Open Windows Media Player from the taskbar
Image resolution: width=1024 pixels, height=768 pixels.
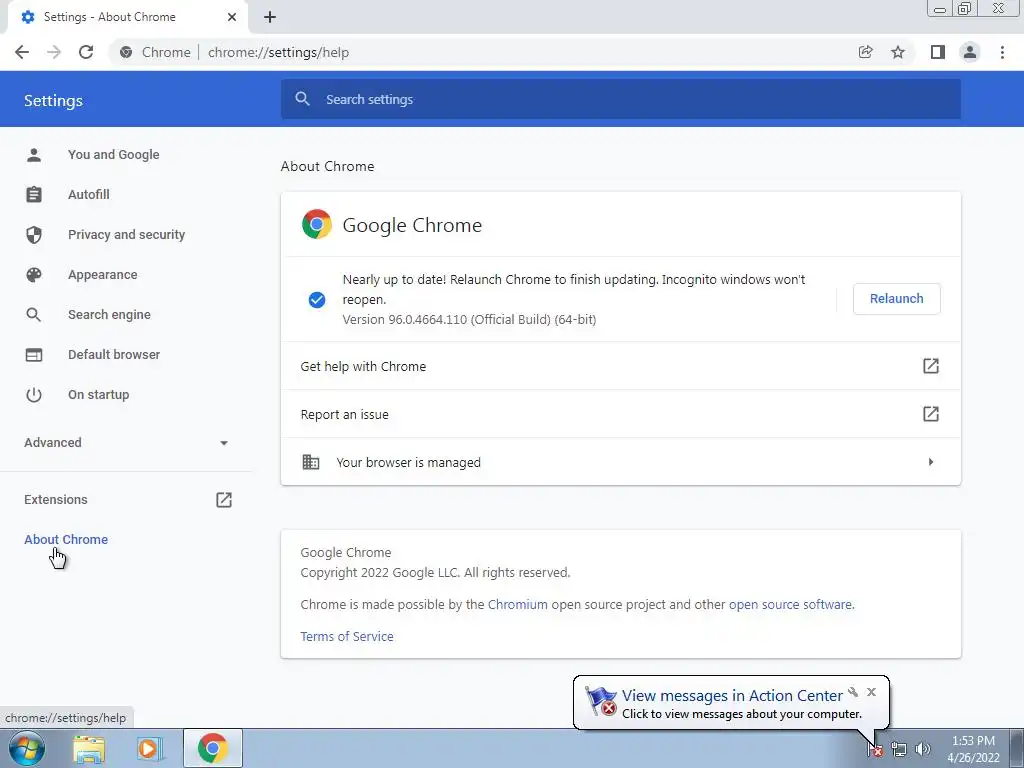[150, 749]
